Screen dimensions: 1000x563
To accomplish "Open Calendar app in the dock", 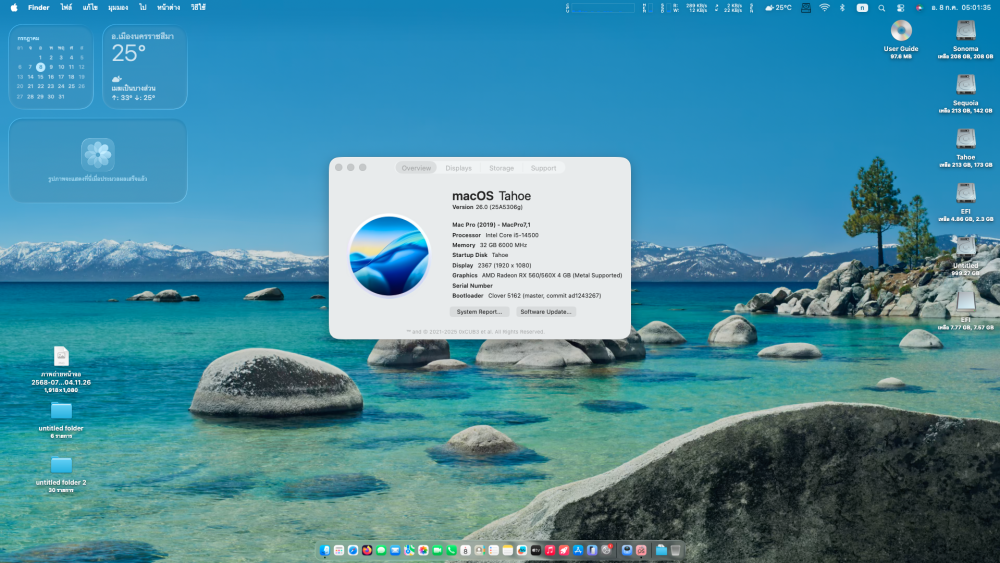I will (x=466, y=550).
